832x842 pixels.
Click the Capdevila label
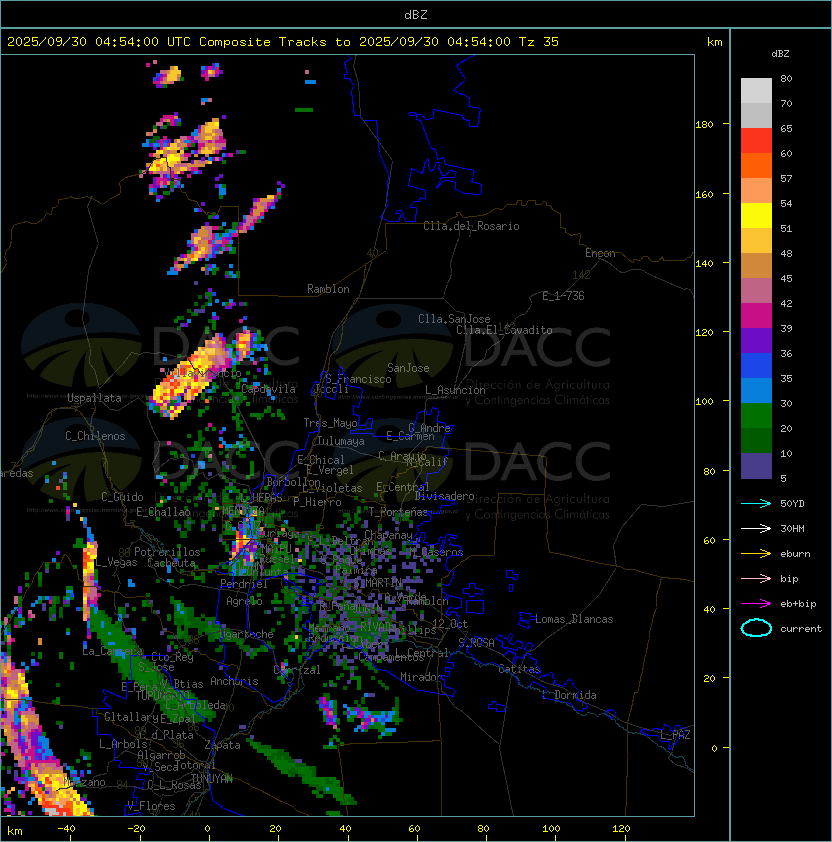coord(268,389)
